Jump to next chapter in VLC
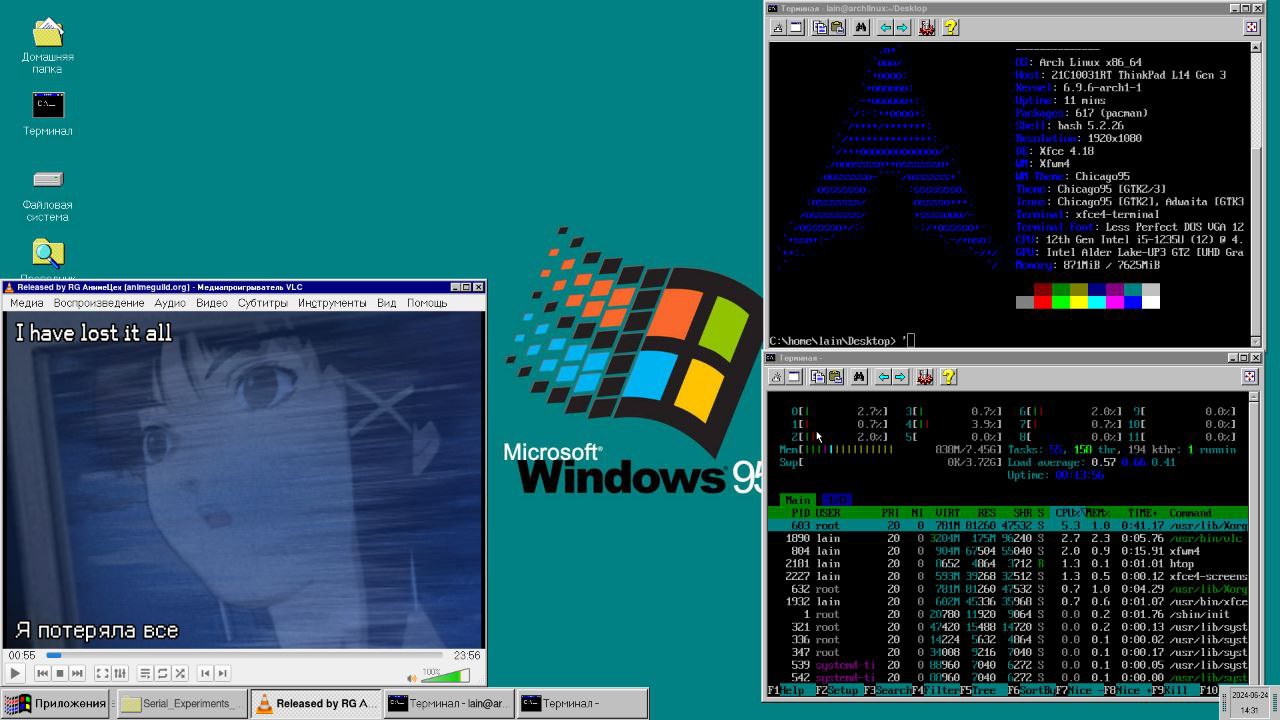Screen dimensions: 1280x720 coord(223,674)
